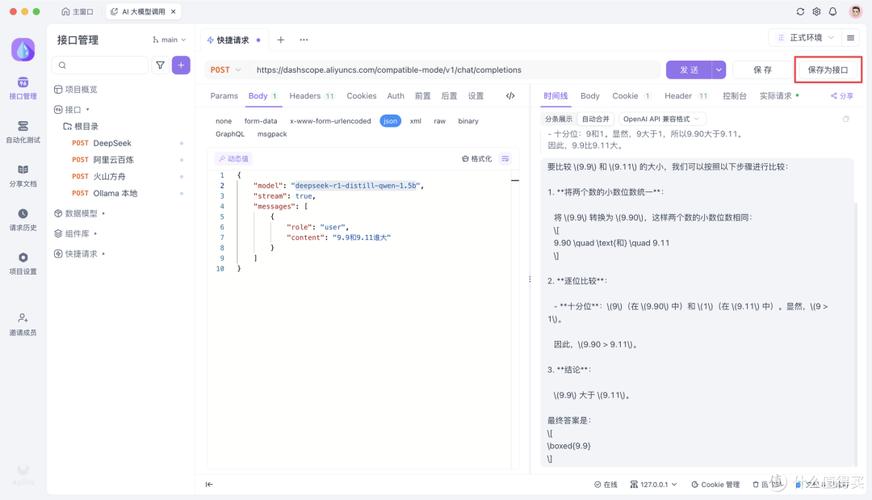Select the raw body type

click(x=439, y=121)
